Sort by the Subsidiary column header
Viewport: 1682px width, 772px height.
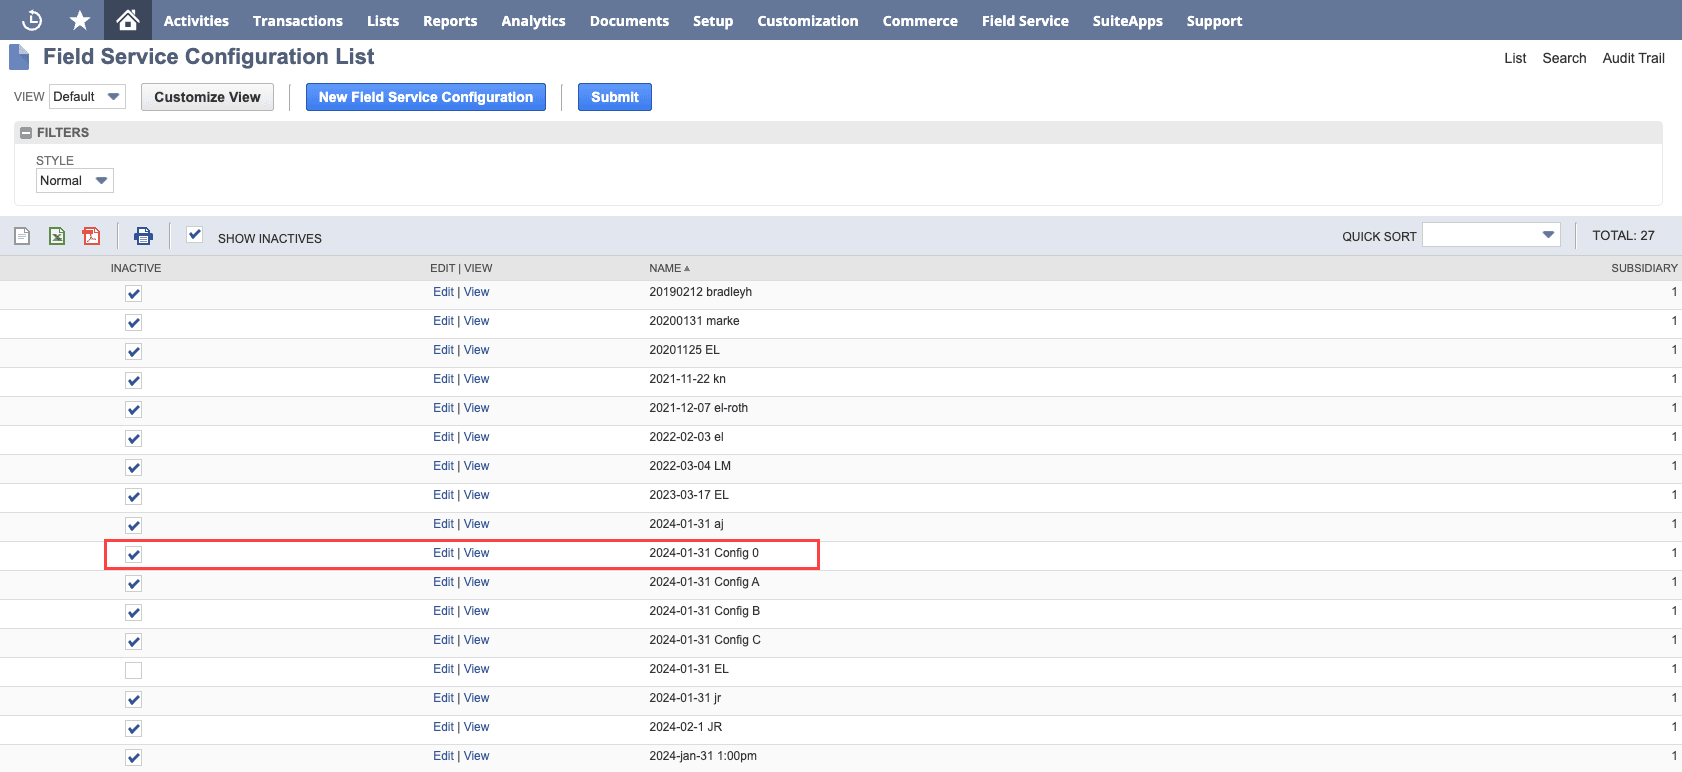pos(1644,268)
